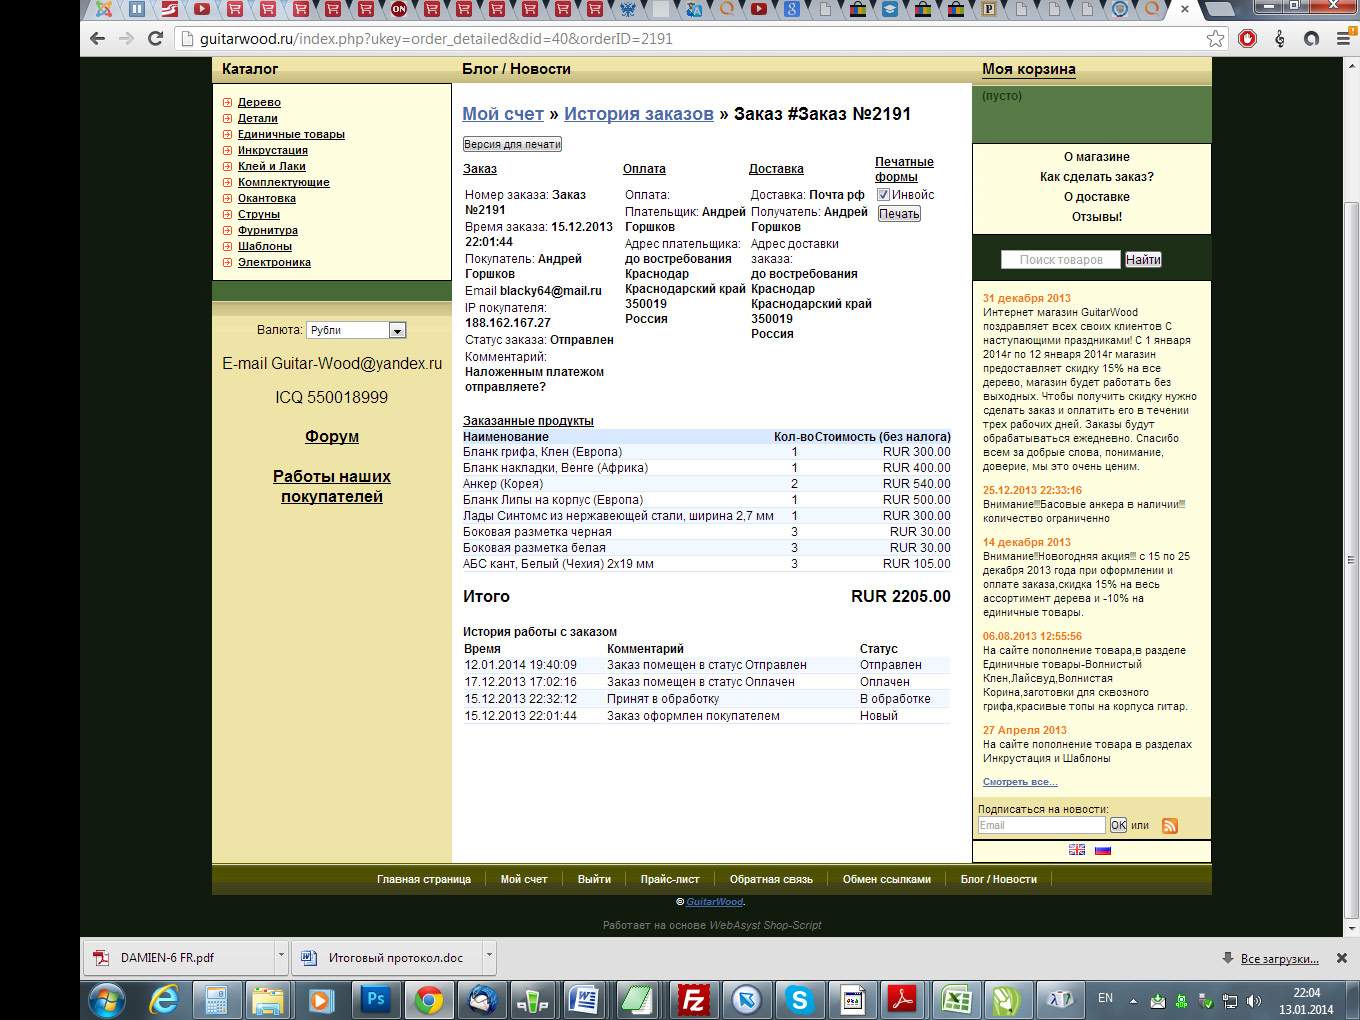Open FileZilla from the taskbar
This screenshot has height=1020, width=1360.
coord(692,999)
